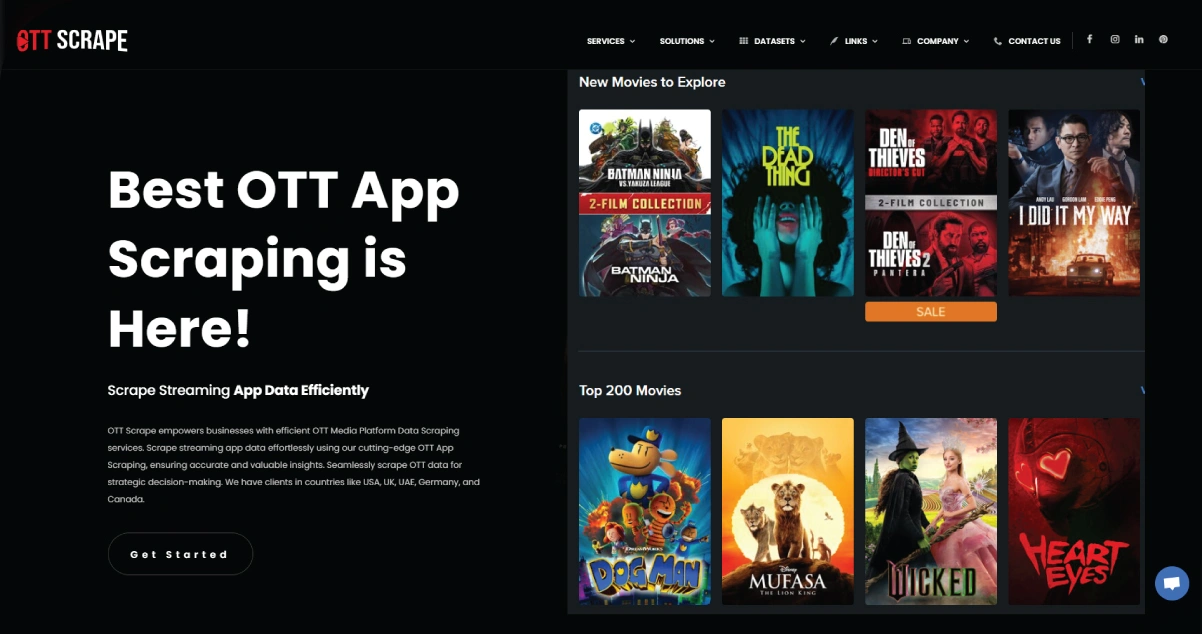Screen dimensions: 1202x634
Task: Click the orange SALE badge
Action: [x=930, y=312]
